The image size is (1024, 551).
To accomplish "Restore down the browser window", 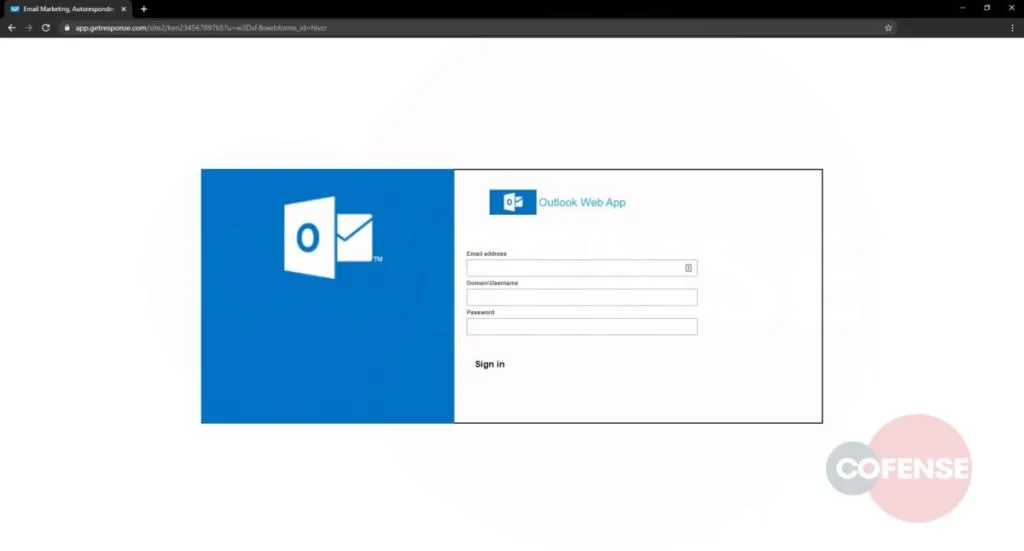I will coord(987,8).
